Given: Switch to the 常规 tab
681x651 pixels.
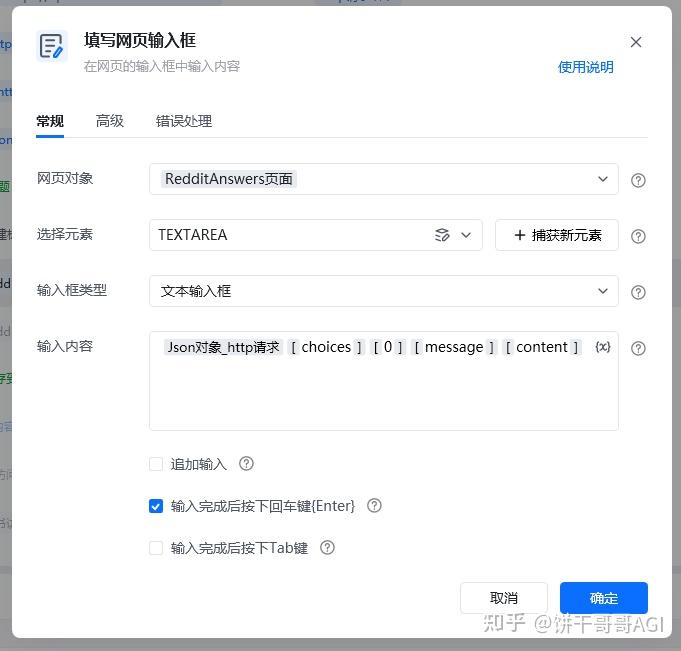Looking at the screenshot, I should click(50, 121).
